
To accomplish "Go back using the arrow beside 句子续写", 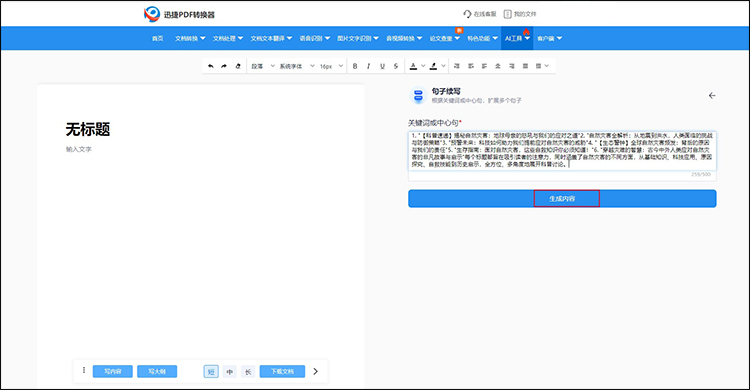I will click(712, 96).
